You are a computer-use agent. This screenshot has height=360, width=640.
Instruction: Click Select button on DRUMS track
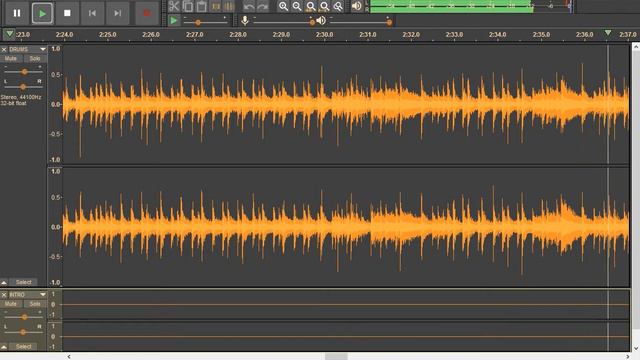(24, 282)
